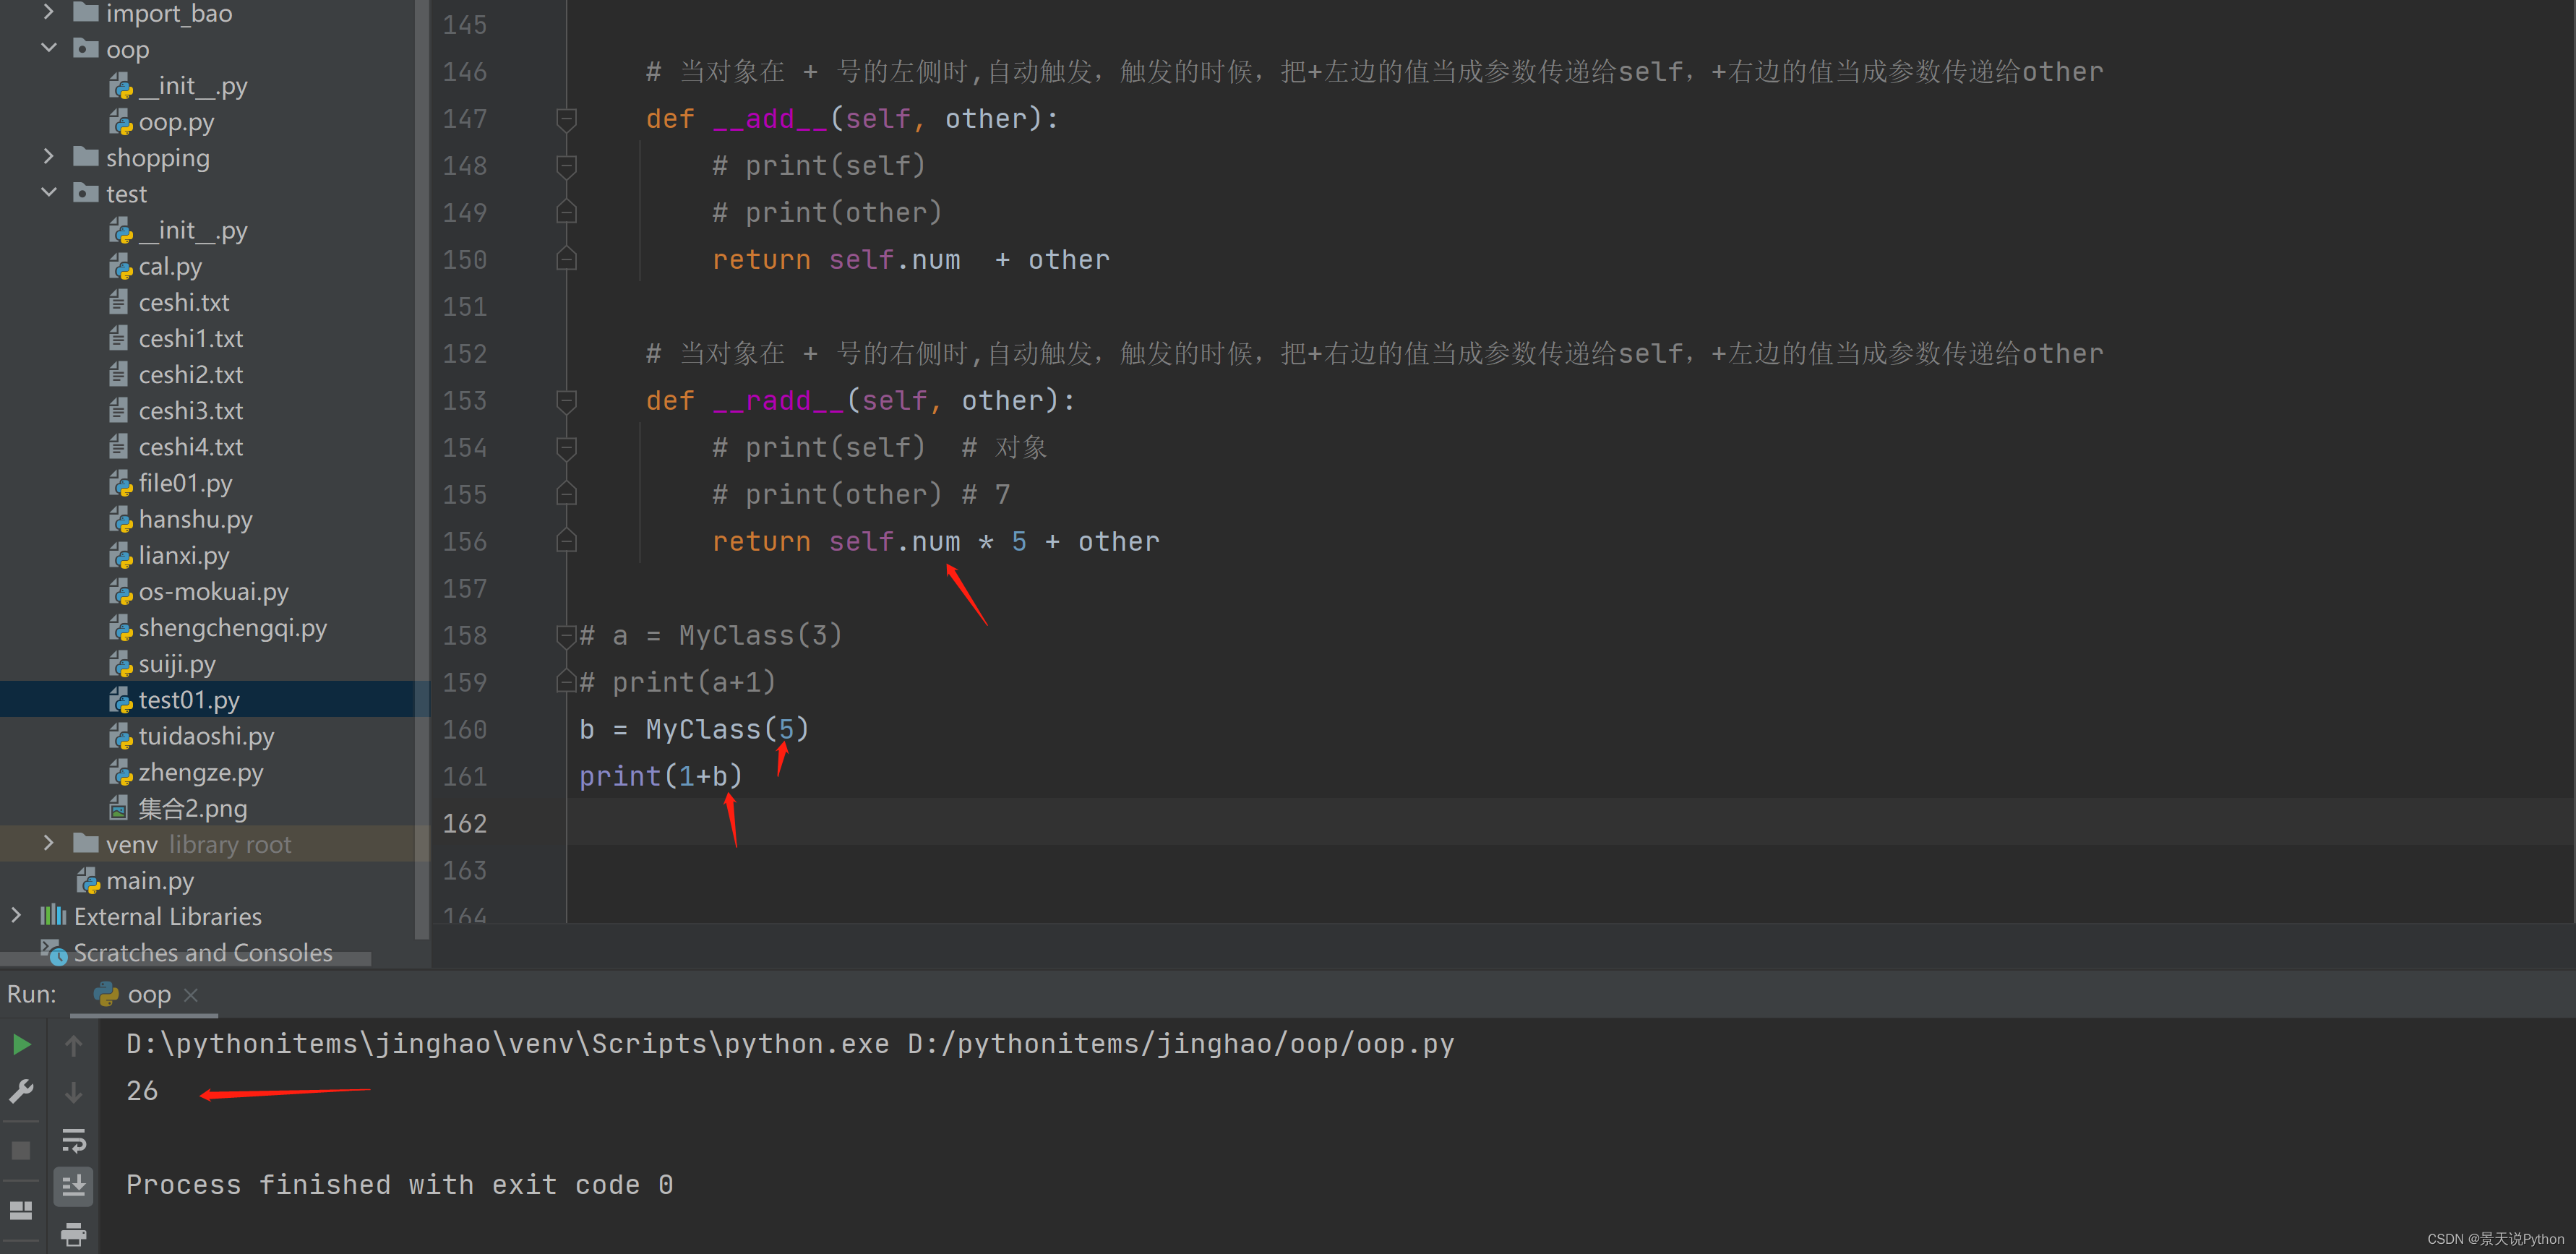This screenshot has height=1254, width=2576.
Task: Expand External Libraries node
Action: [16, 916]
